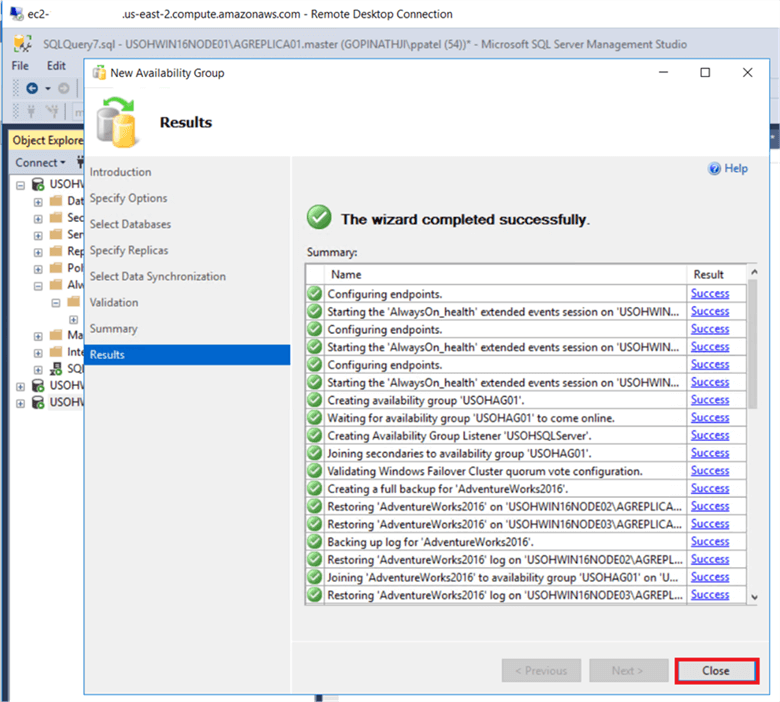The width and height of the screenshot is (780, 702).
Task: Click the green check icon beside 'Creating availability group'
Action: pos(315,400)
